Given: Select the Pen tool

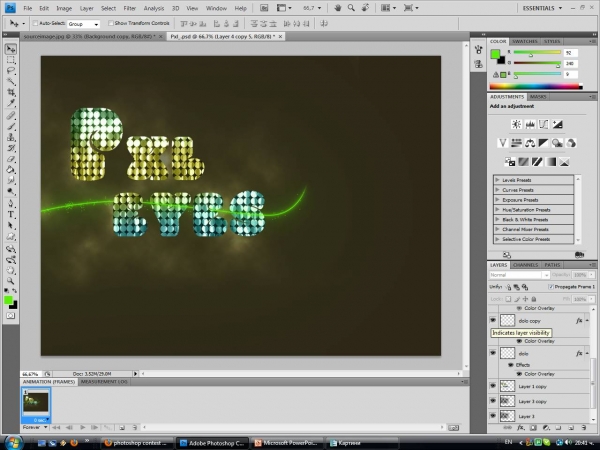Looking at the screenshot, I should click(x=11, y=203).
